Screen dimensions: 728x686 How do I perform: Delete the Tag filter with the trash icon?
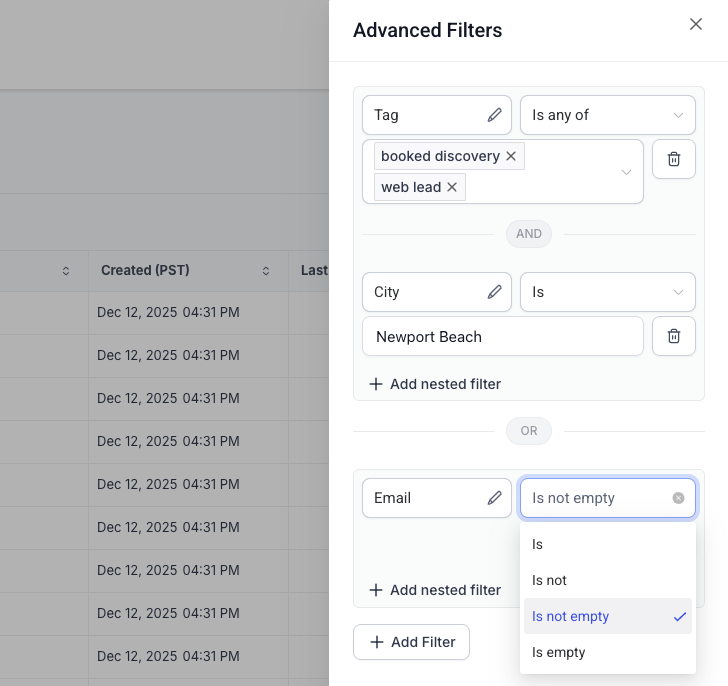click(x=674, y=159)
